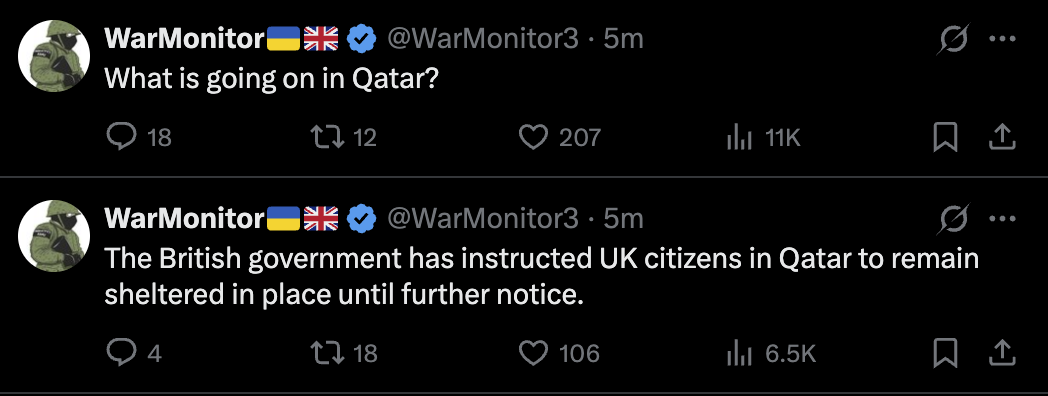Bookmark the British government tweet
Screen dimensions: 1048x396
(x=945, y=353)
